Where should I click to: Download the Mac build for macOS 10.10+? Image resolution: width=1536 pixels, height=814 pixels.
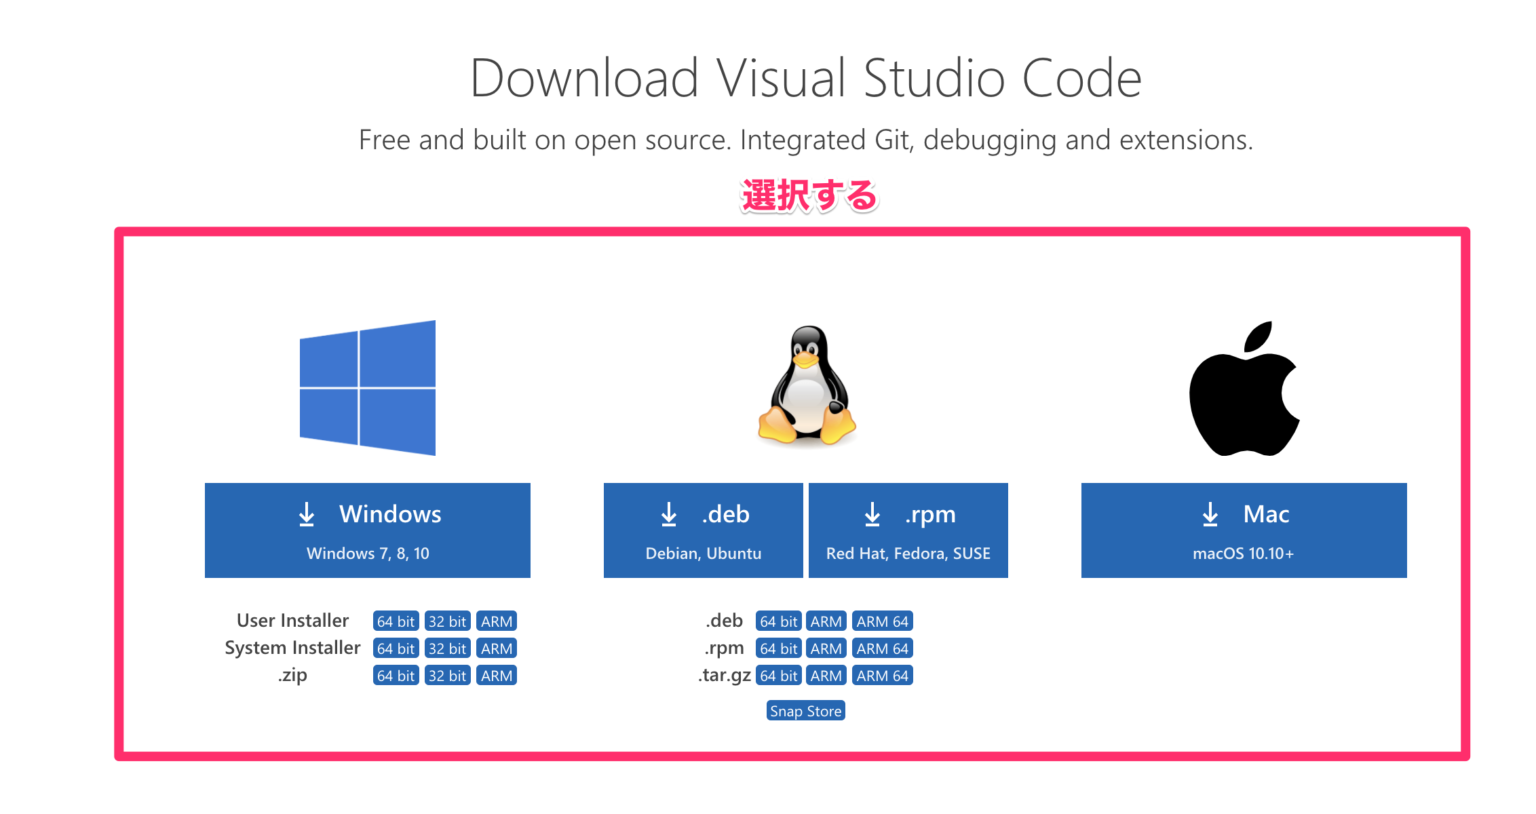[x=1243, y=530]
